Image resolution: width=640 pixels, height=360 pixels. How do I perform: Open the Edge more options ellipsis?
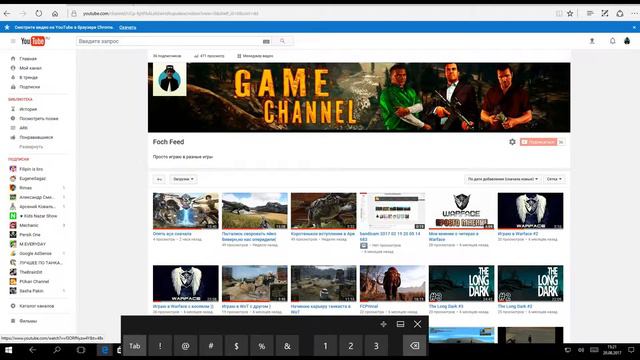[x=635, y=13]
